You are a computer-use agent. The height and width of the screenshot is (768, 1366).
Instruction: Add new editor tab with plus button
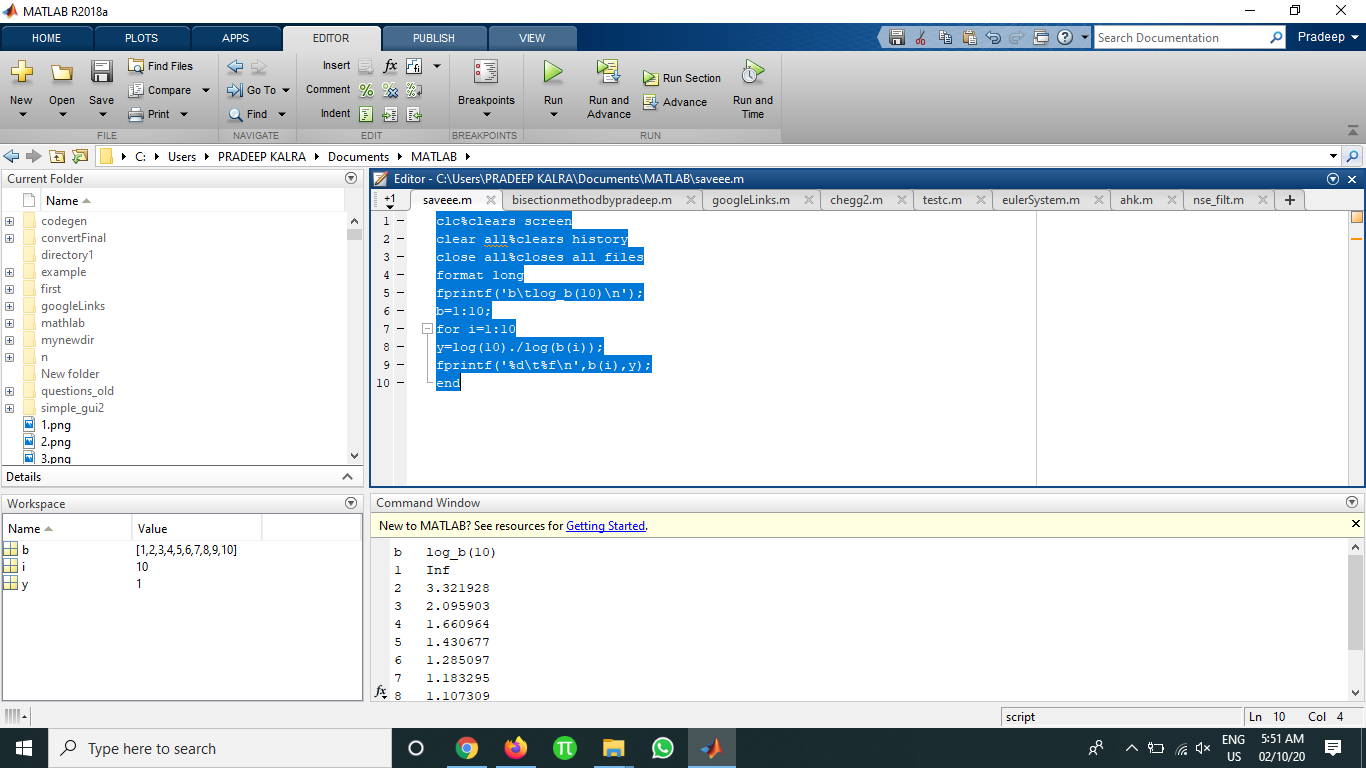(1290, 200)
